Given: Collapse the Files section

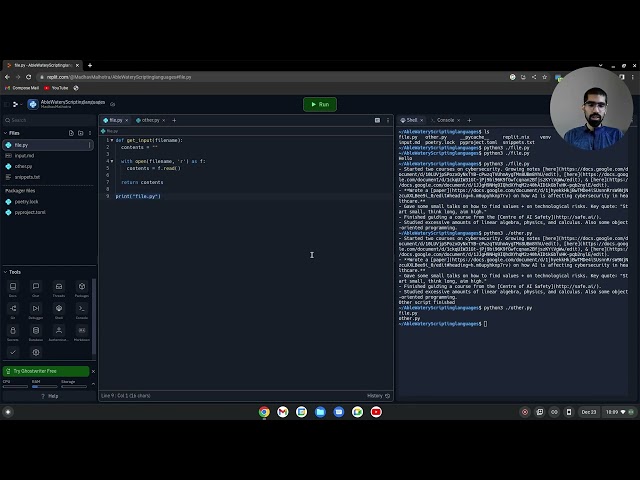Looking at the screenshot, I should [x=6, y=133].
